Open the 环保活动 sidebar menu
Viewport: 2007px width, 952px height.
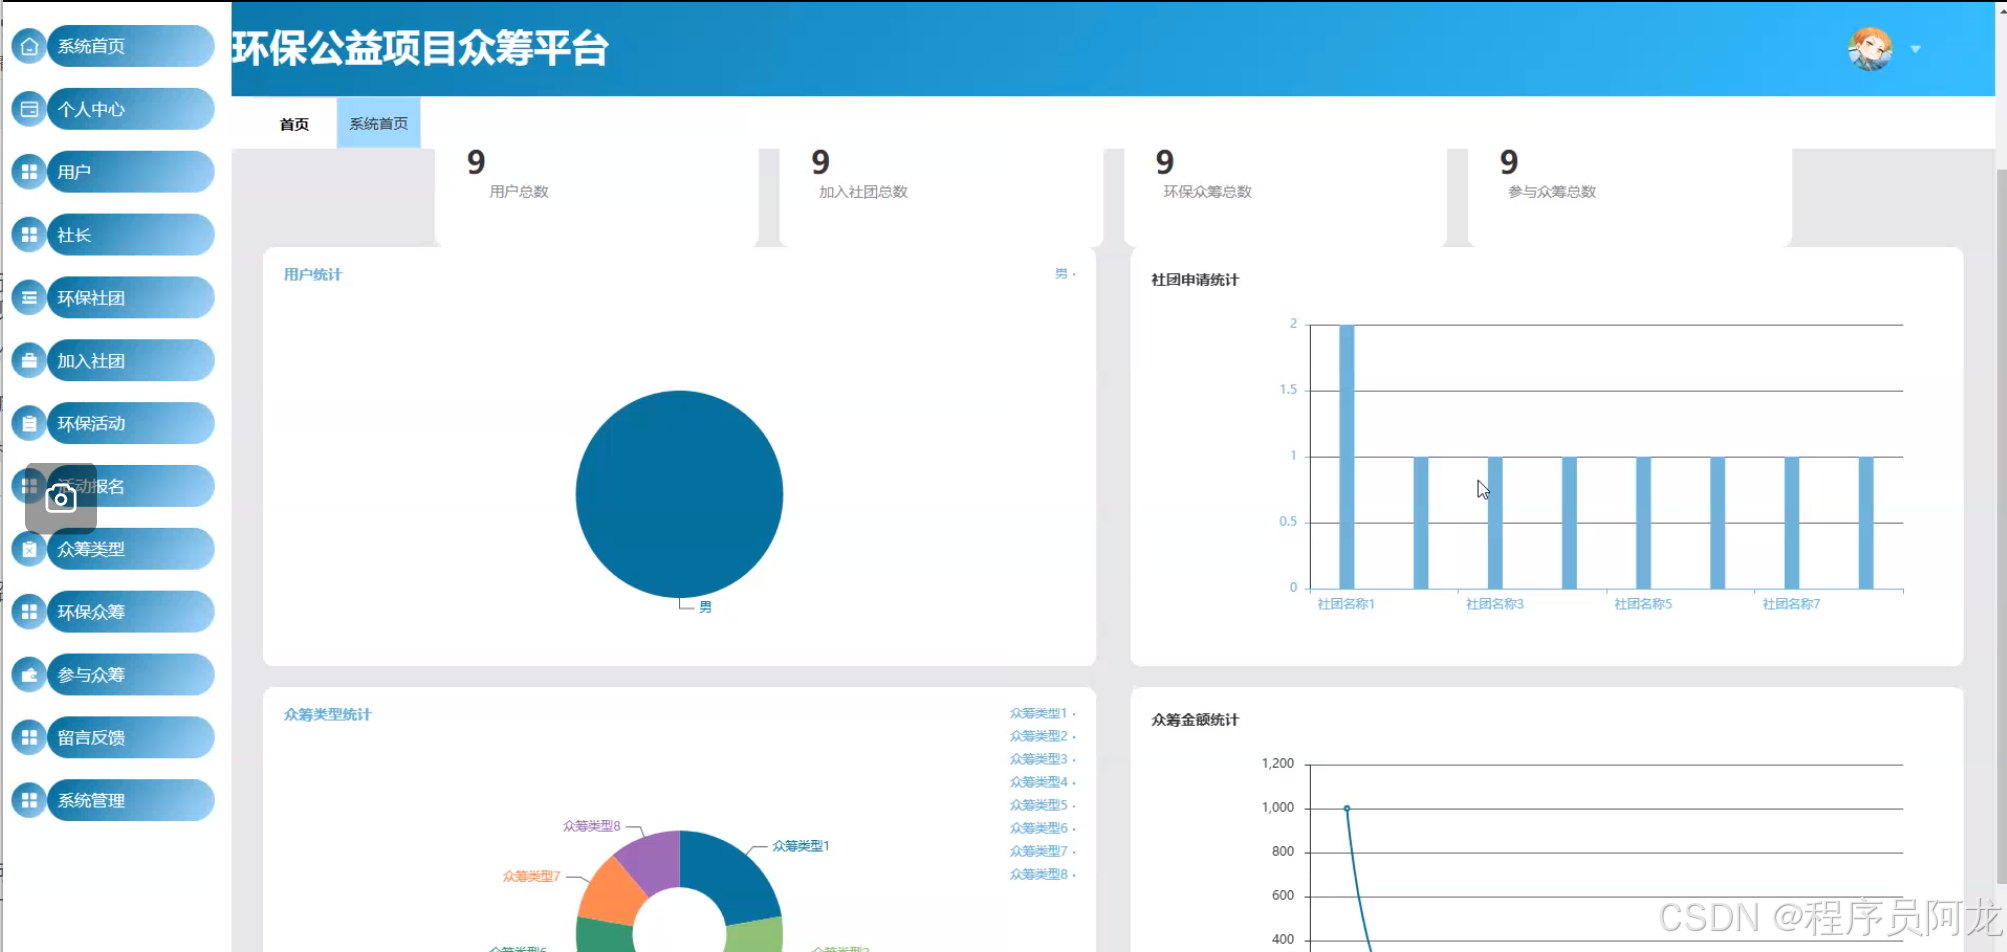131,424
